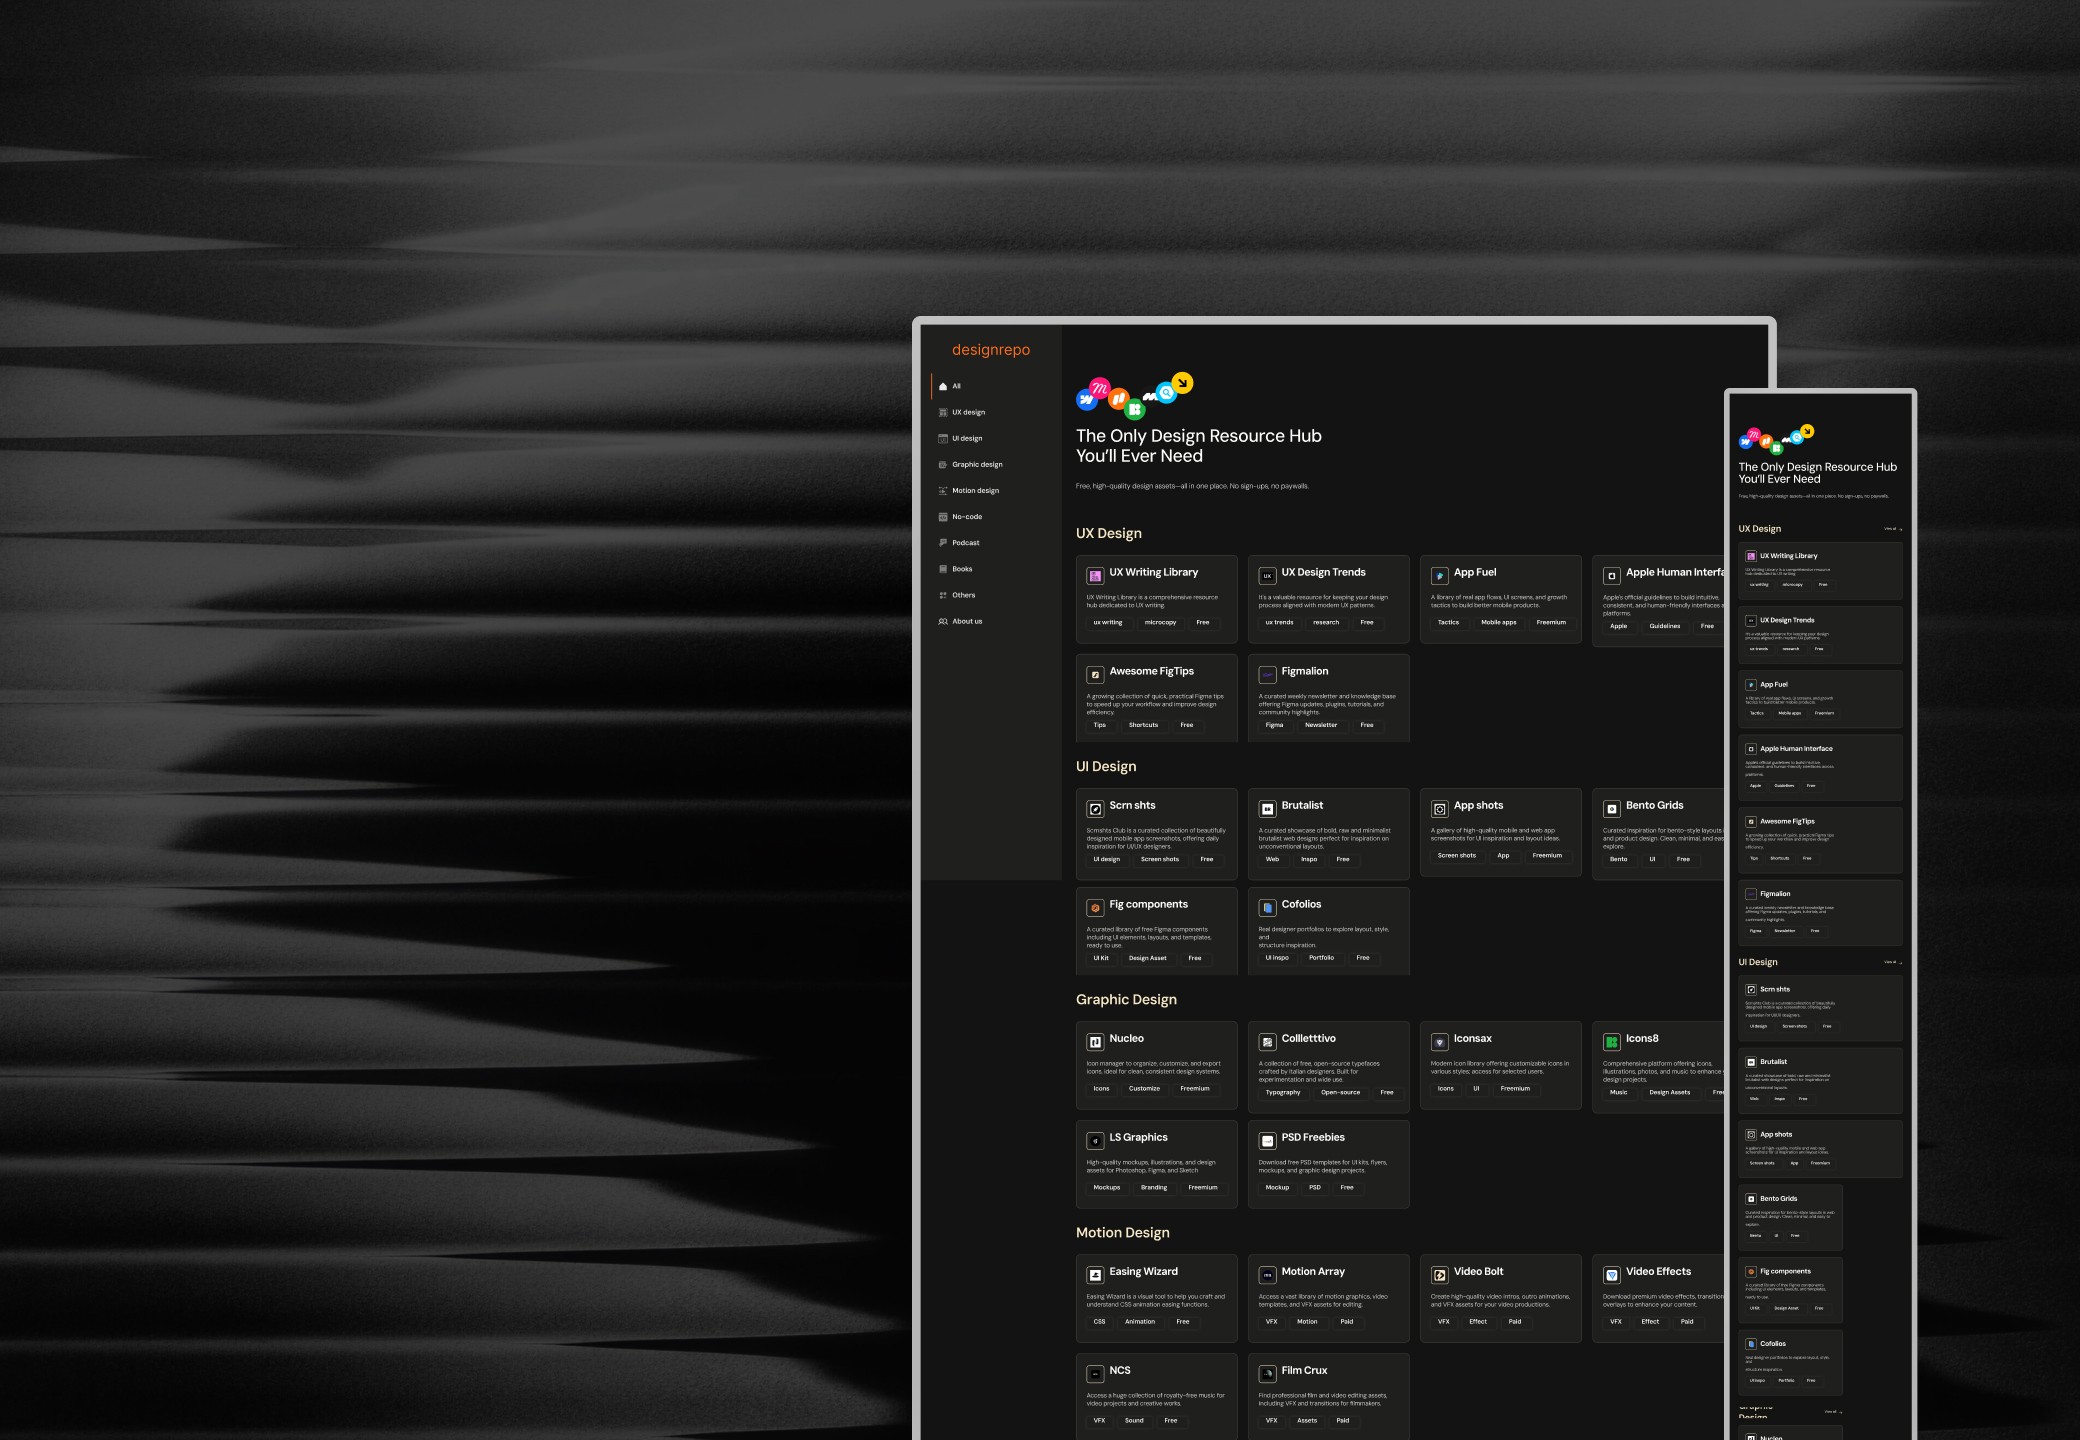This screenshot has height=1440, width=2080.
Task: Open the Others category grid icon
Action: (943, 595)
